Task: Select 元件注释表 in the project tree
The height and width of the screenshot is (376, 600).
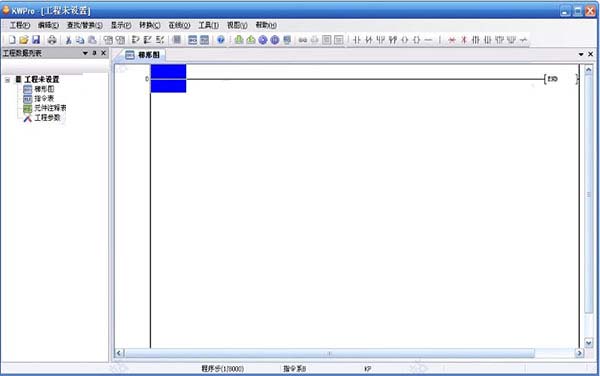Action: [x=50, y=108]
